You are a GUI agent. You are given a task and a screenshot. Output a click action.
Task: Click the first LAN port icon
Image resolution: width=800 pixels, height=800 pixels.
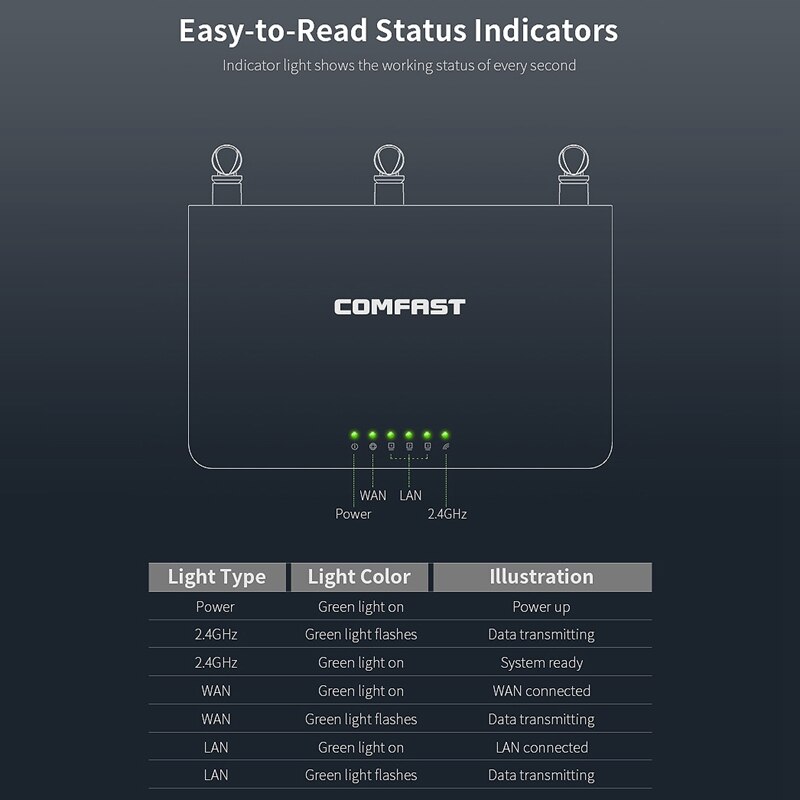click(391, 447)
